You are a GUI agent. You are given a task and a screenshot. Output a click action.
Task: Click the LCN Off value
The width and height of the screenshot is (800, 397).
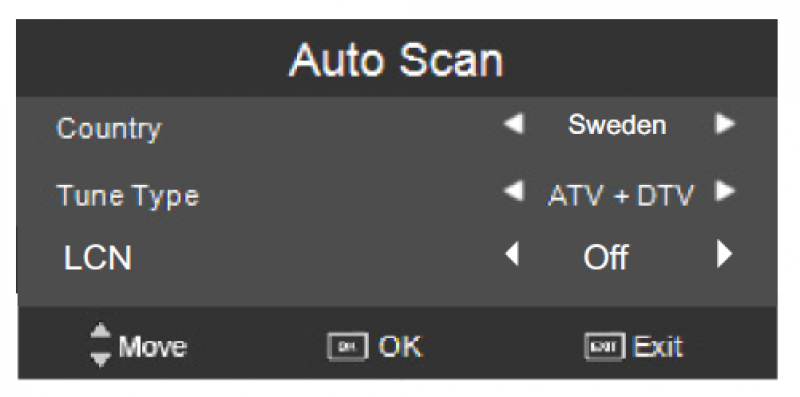(x=606, y=257)
